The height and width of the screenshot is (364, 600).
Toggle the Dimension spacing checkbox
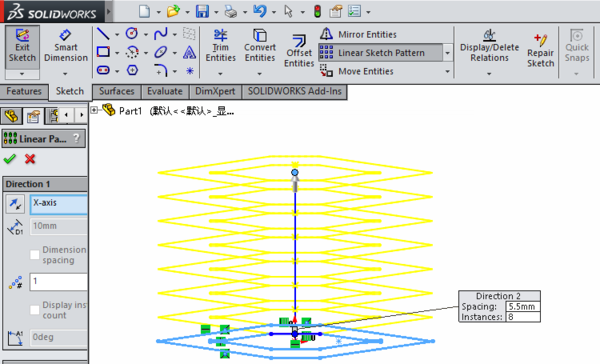34,255
